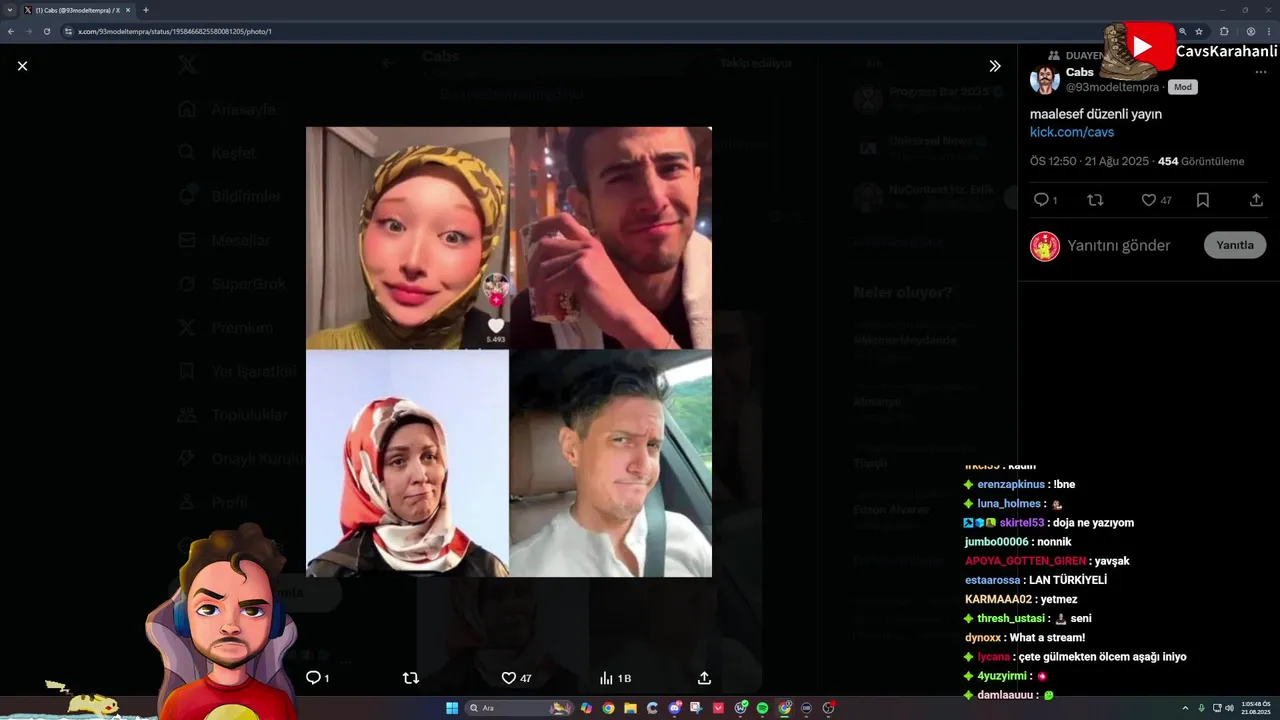Close the photo viewer with the X icon
Image resolution: width=1280 pixels, height=720 pixels.
(22, 66)
